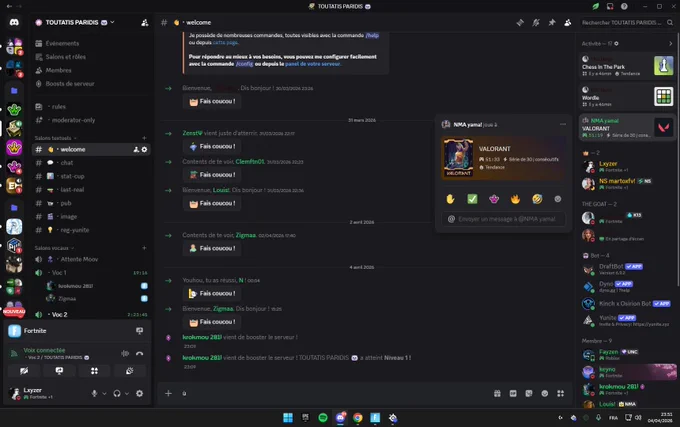This screenshot has width=680, height=427.
Task: Toggle member list visibility icon
Action: tap(567, 23)
